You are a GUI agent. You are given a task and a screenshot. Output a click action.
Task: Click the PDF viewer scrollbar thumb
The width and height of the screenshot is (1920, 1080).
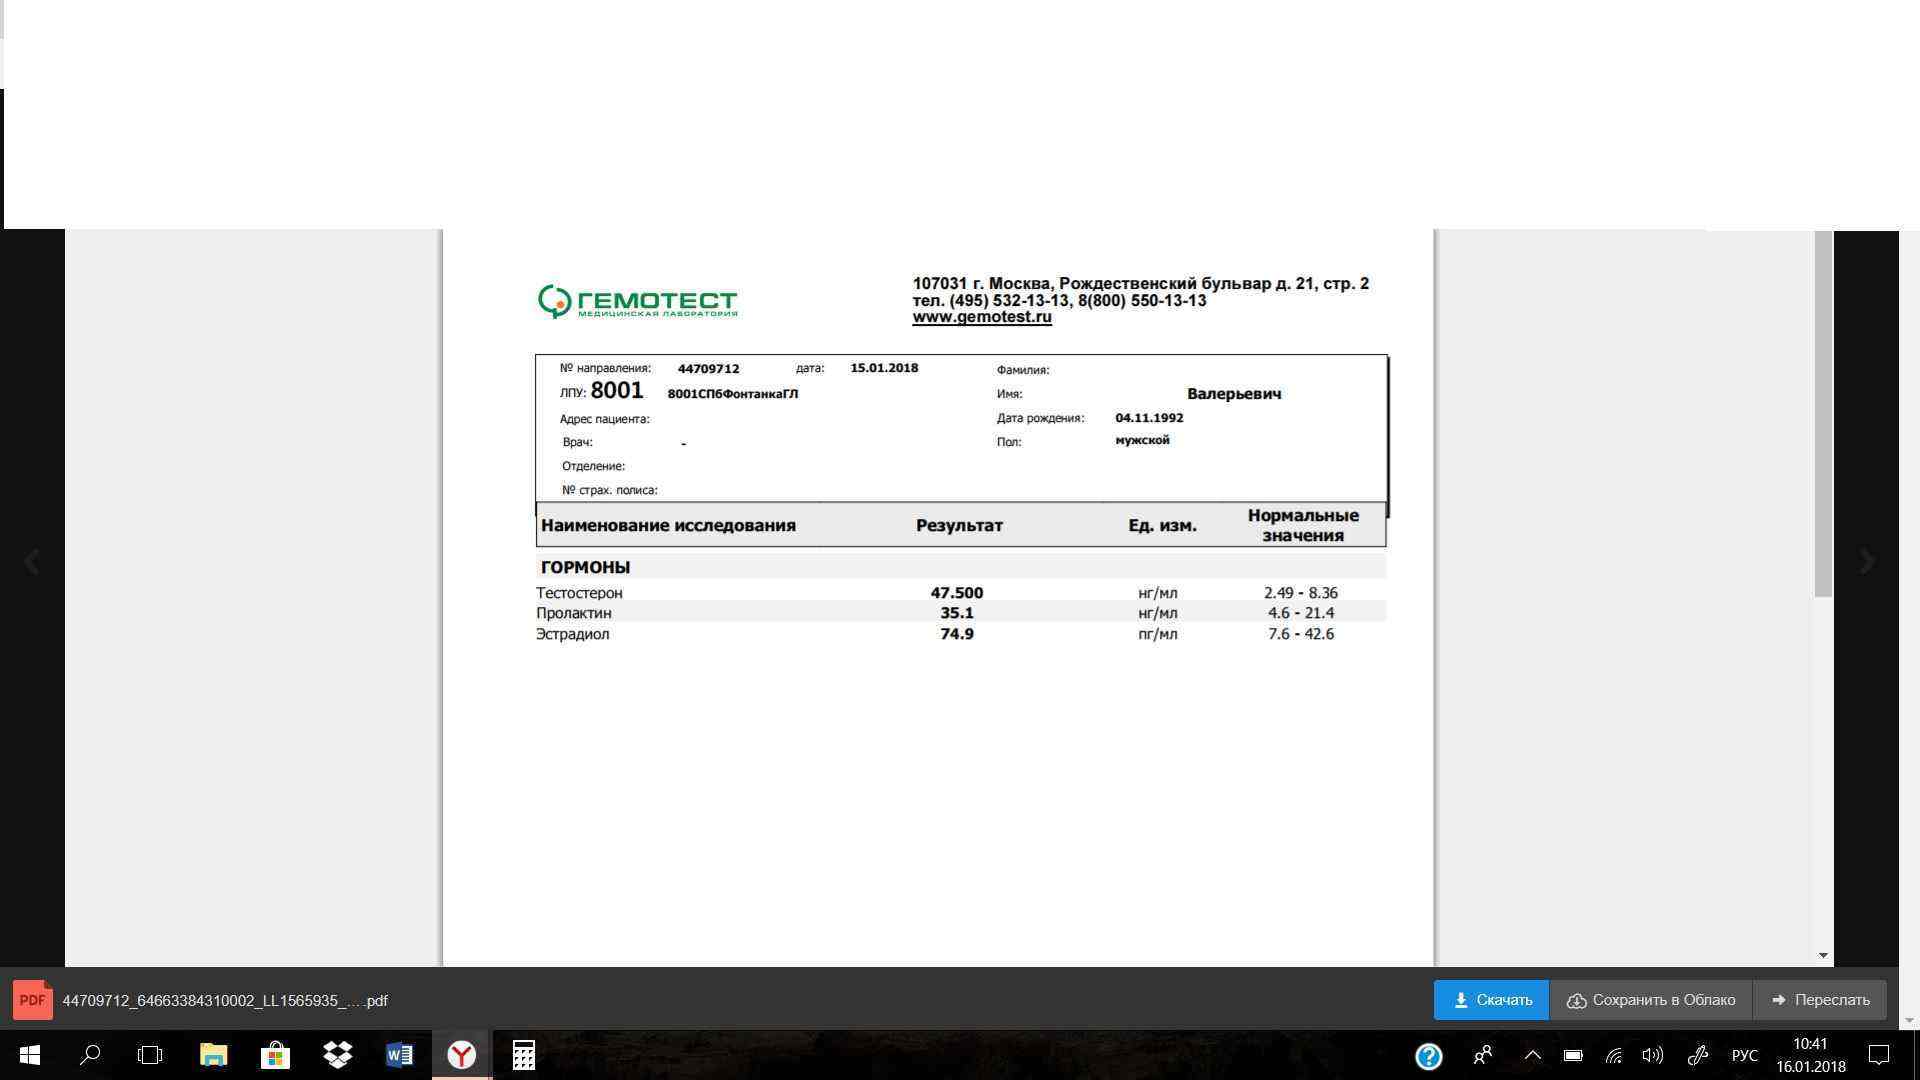click(x=1823, y=414)
